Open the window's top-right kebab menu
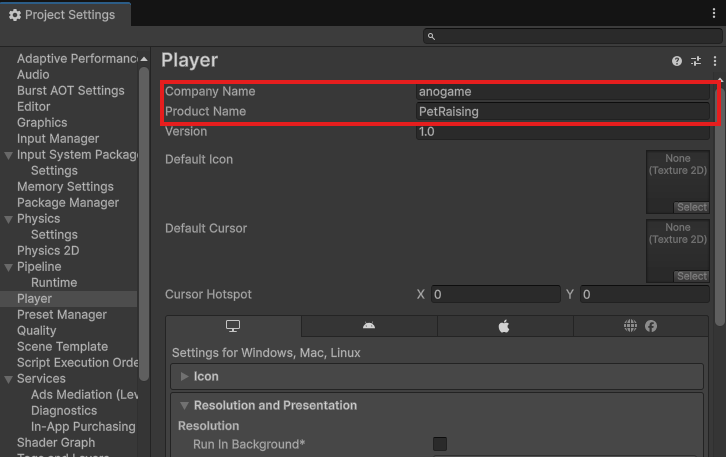726x457 pixels. [713, 13]
